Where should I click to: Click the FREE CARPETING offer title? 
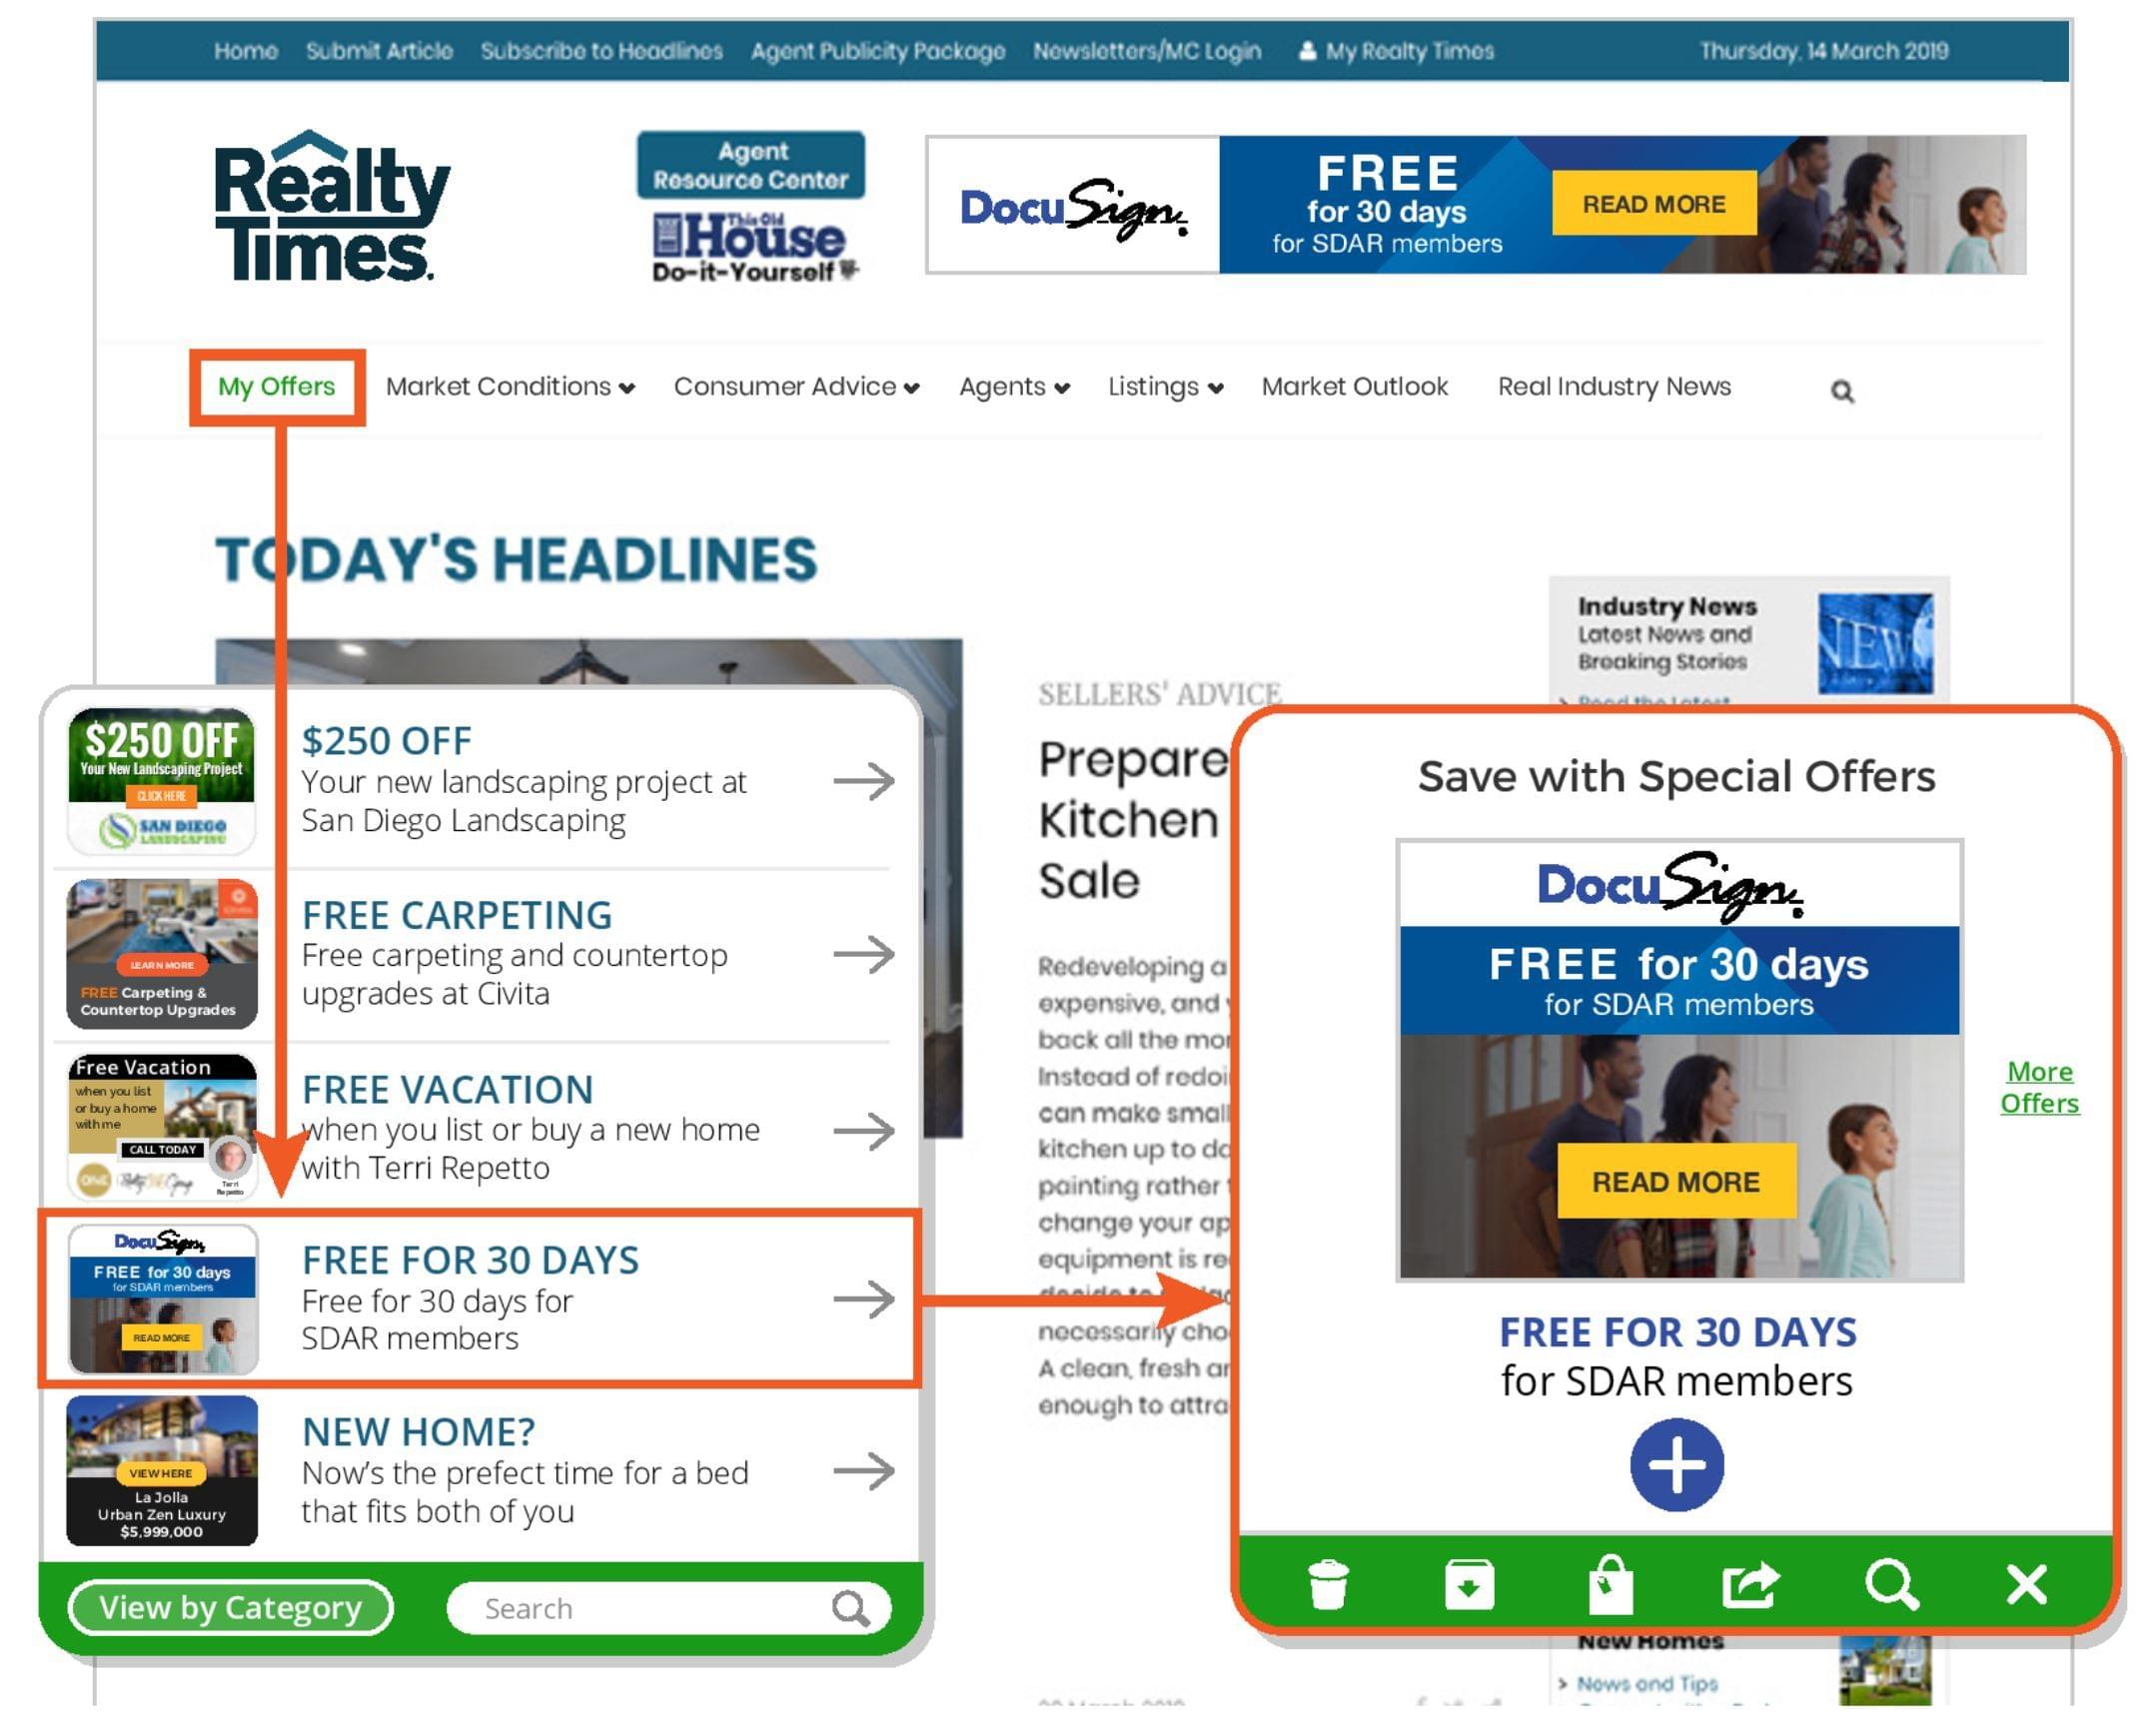tap(457, 915)
